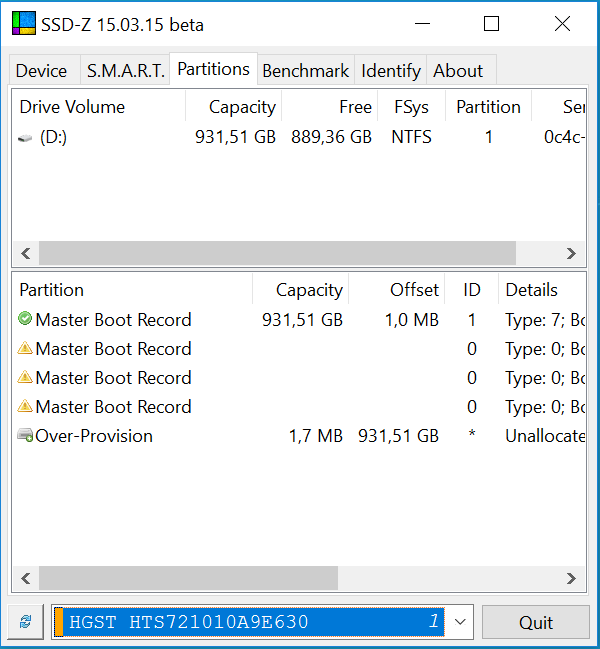Switch to the S.M.A.R.T. tab
The height and width of the screenshot is (649, 600).
(125, 70)
